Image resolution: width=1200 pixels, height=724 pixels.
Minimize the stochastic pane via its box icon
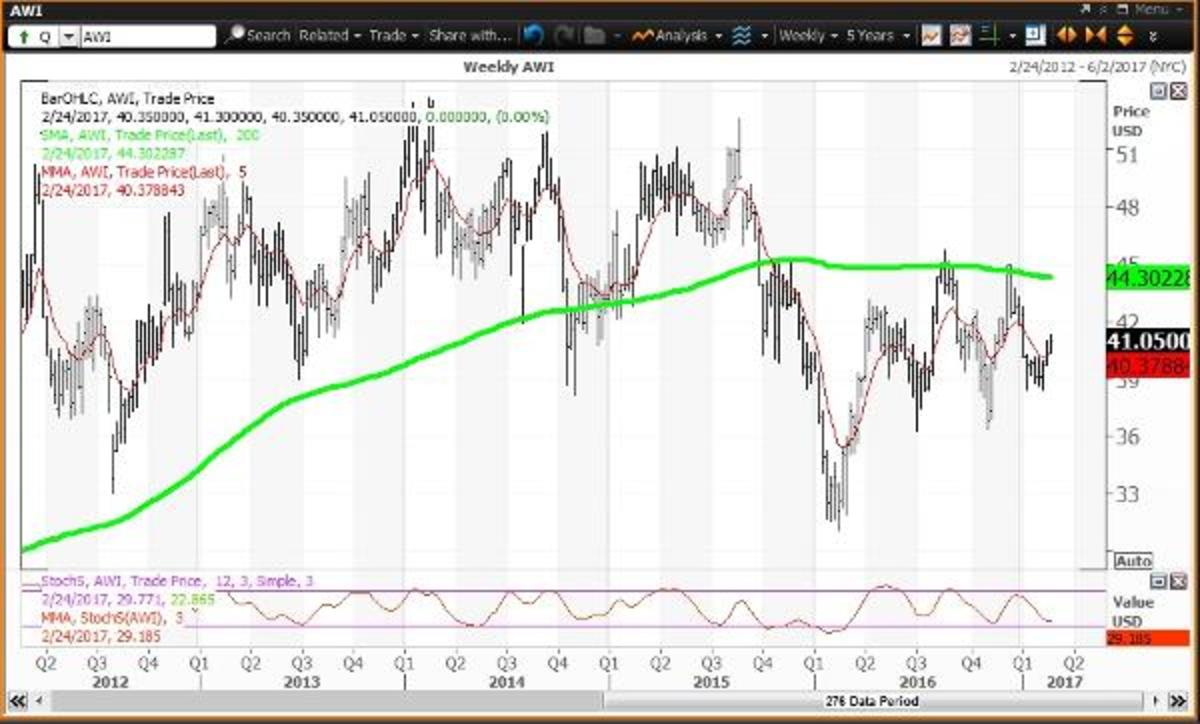pyautogui.click(x=1156, y=581)
